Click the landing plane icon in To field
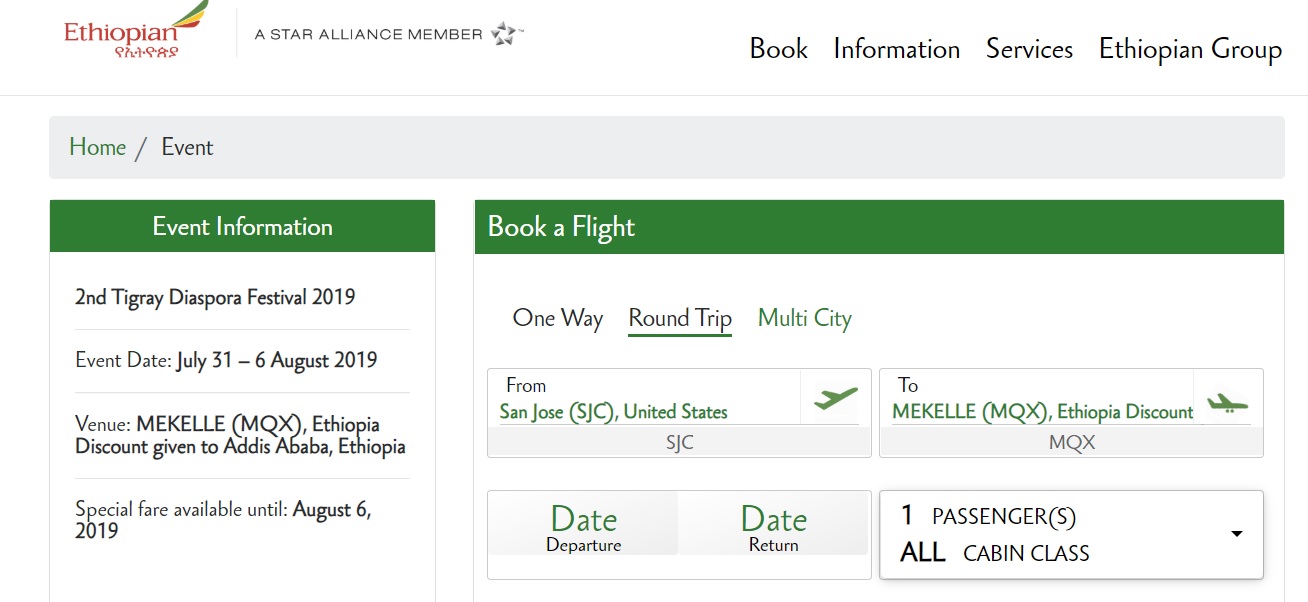This screenshot has height=602, width=1308. point(1227,403)
